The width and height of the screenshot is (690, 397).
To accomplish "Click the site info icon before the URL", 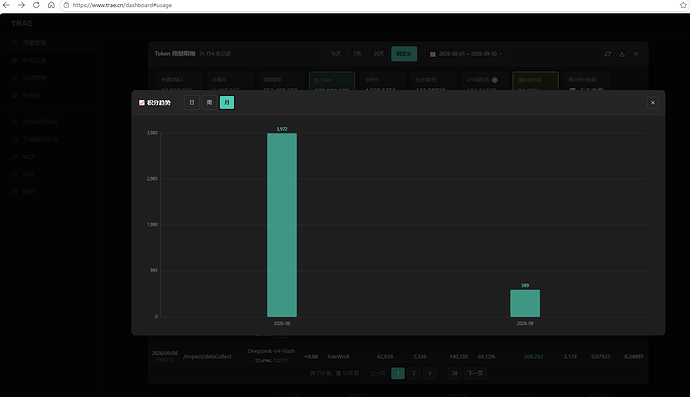I will tap(66, 5).
